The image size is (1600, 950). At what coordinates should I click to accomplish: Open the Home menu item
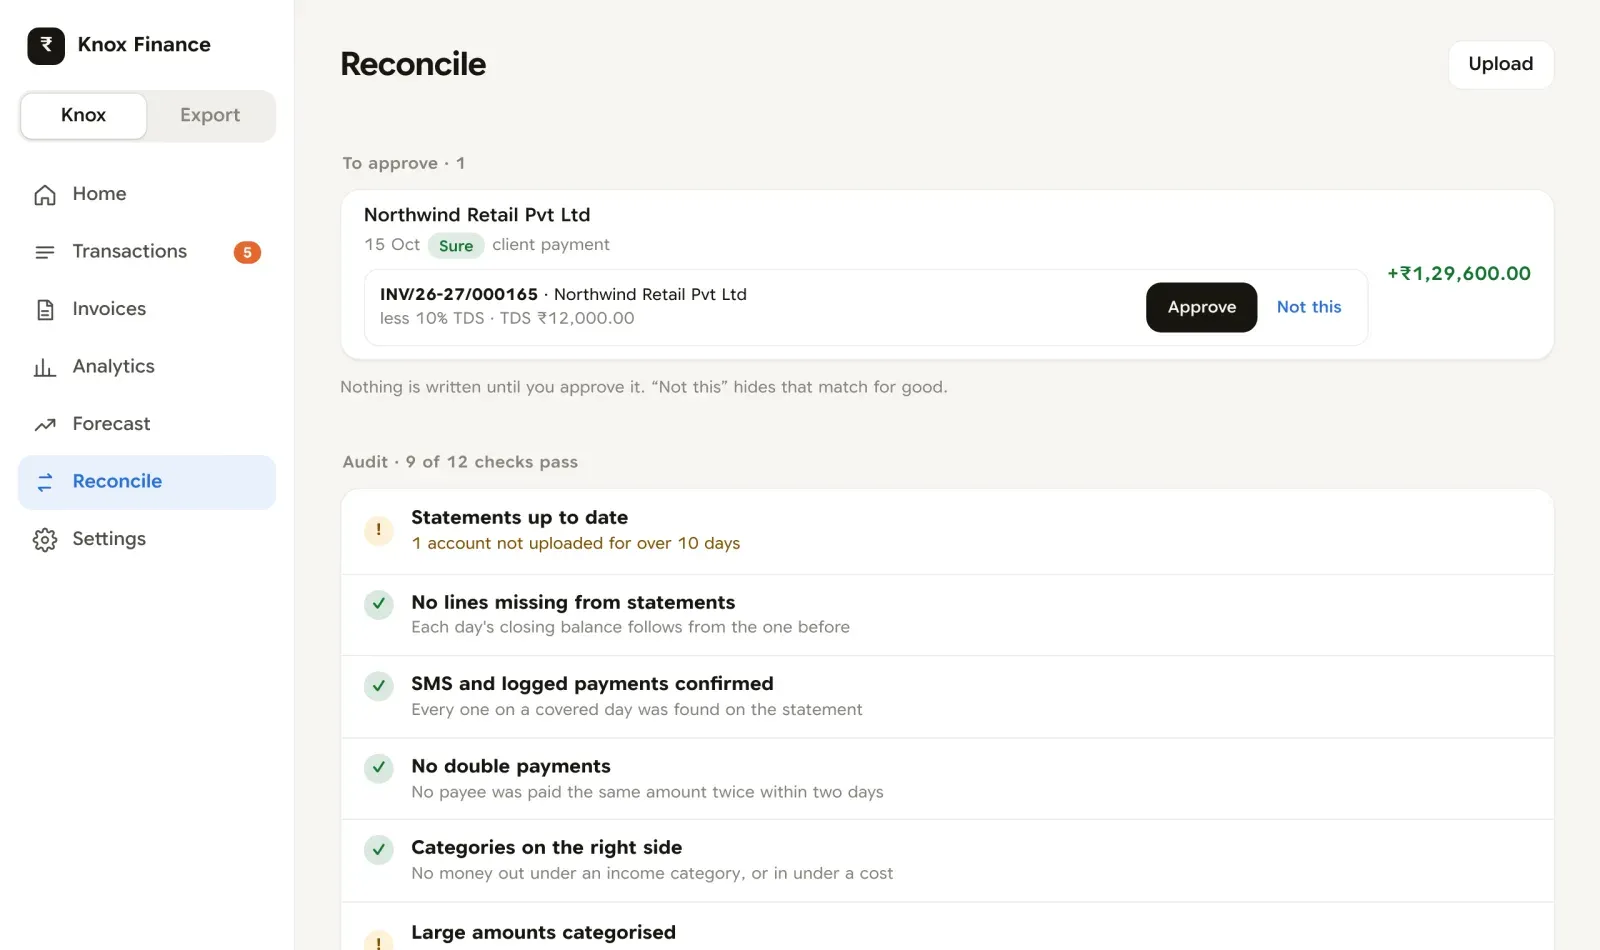coord(147,194)
